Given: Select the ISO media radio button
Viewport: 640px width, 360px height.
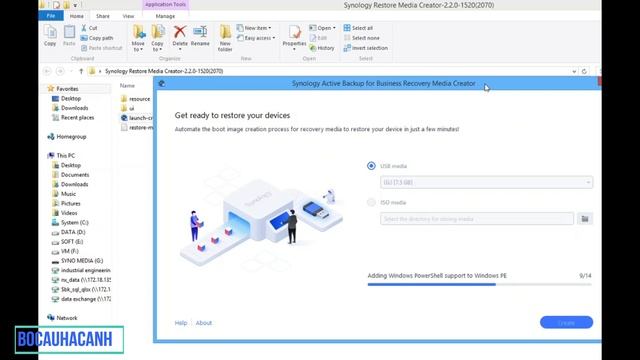Looking at the screenshot, I should pyautogui.click(x=371, y=202).
